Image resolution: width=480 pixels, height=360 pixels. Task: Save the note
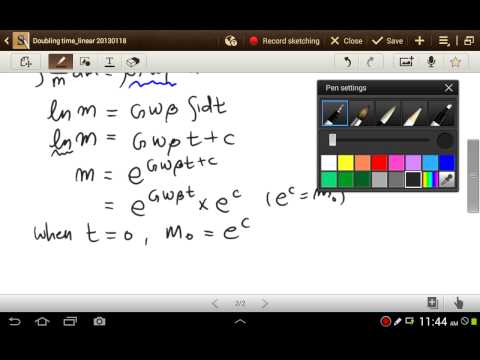coord(388,41)
